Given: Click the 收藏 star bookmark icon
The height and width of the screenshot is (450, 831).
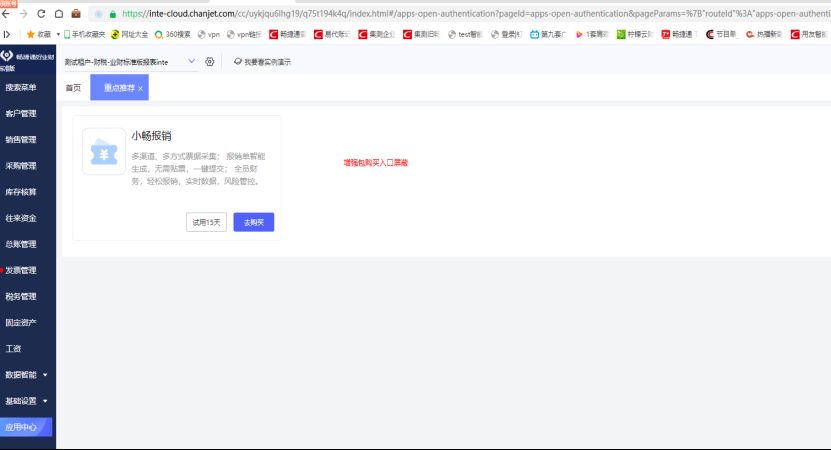Looking at the screenshot, I should [31, 34].
